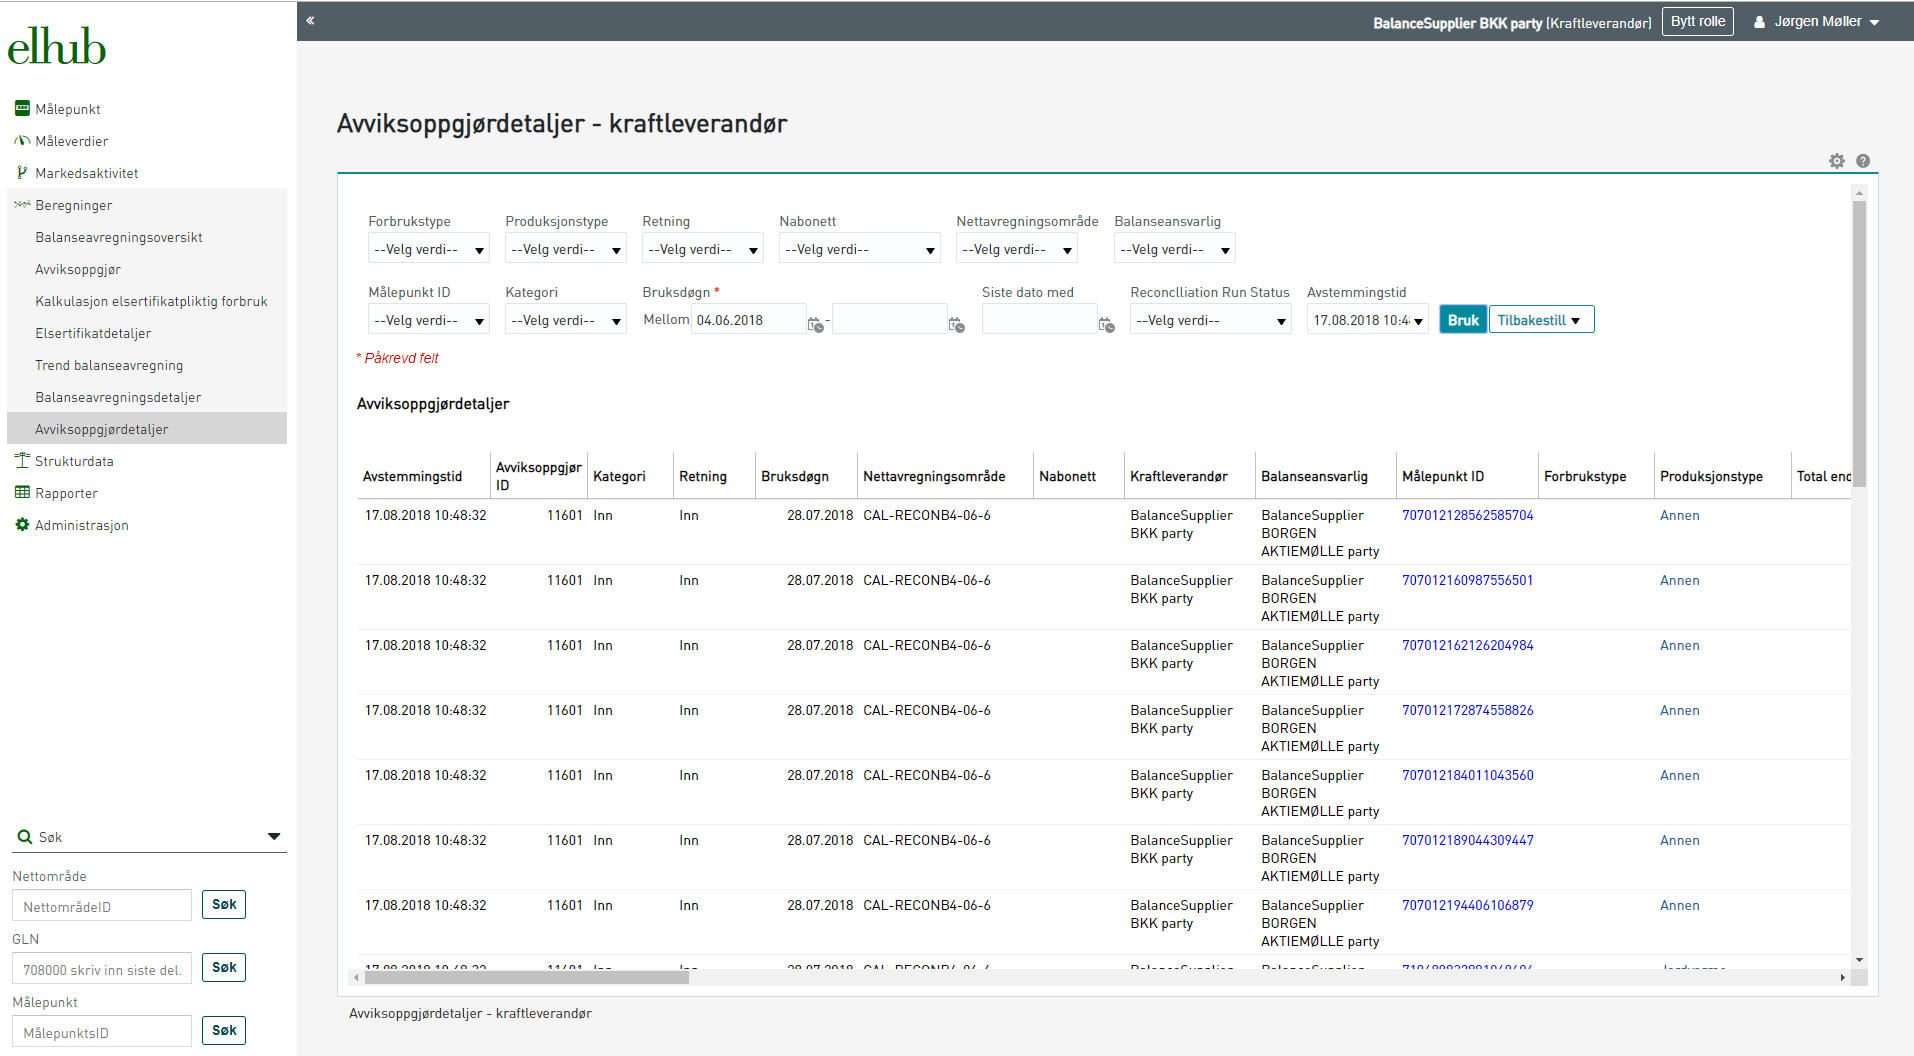Click the elhub logo

(57, 46)
